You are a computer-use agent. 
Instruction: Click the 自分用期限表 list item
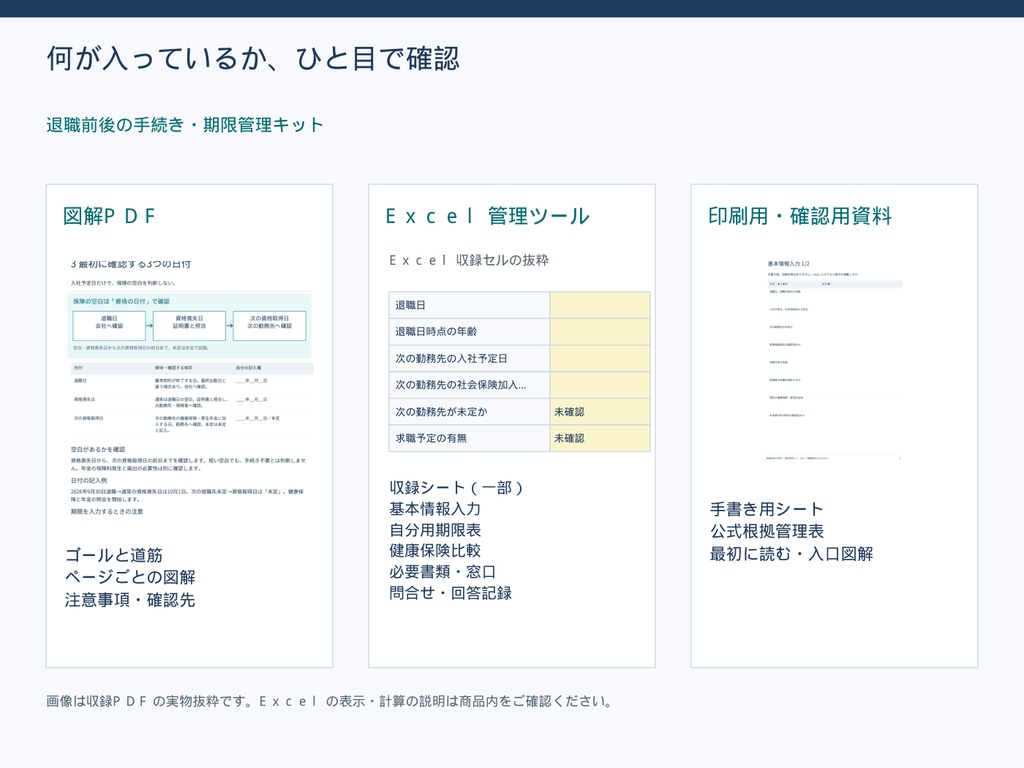coord(435,530)
